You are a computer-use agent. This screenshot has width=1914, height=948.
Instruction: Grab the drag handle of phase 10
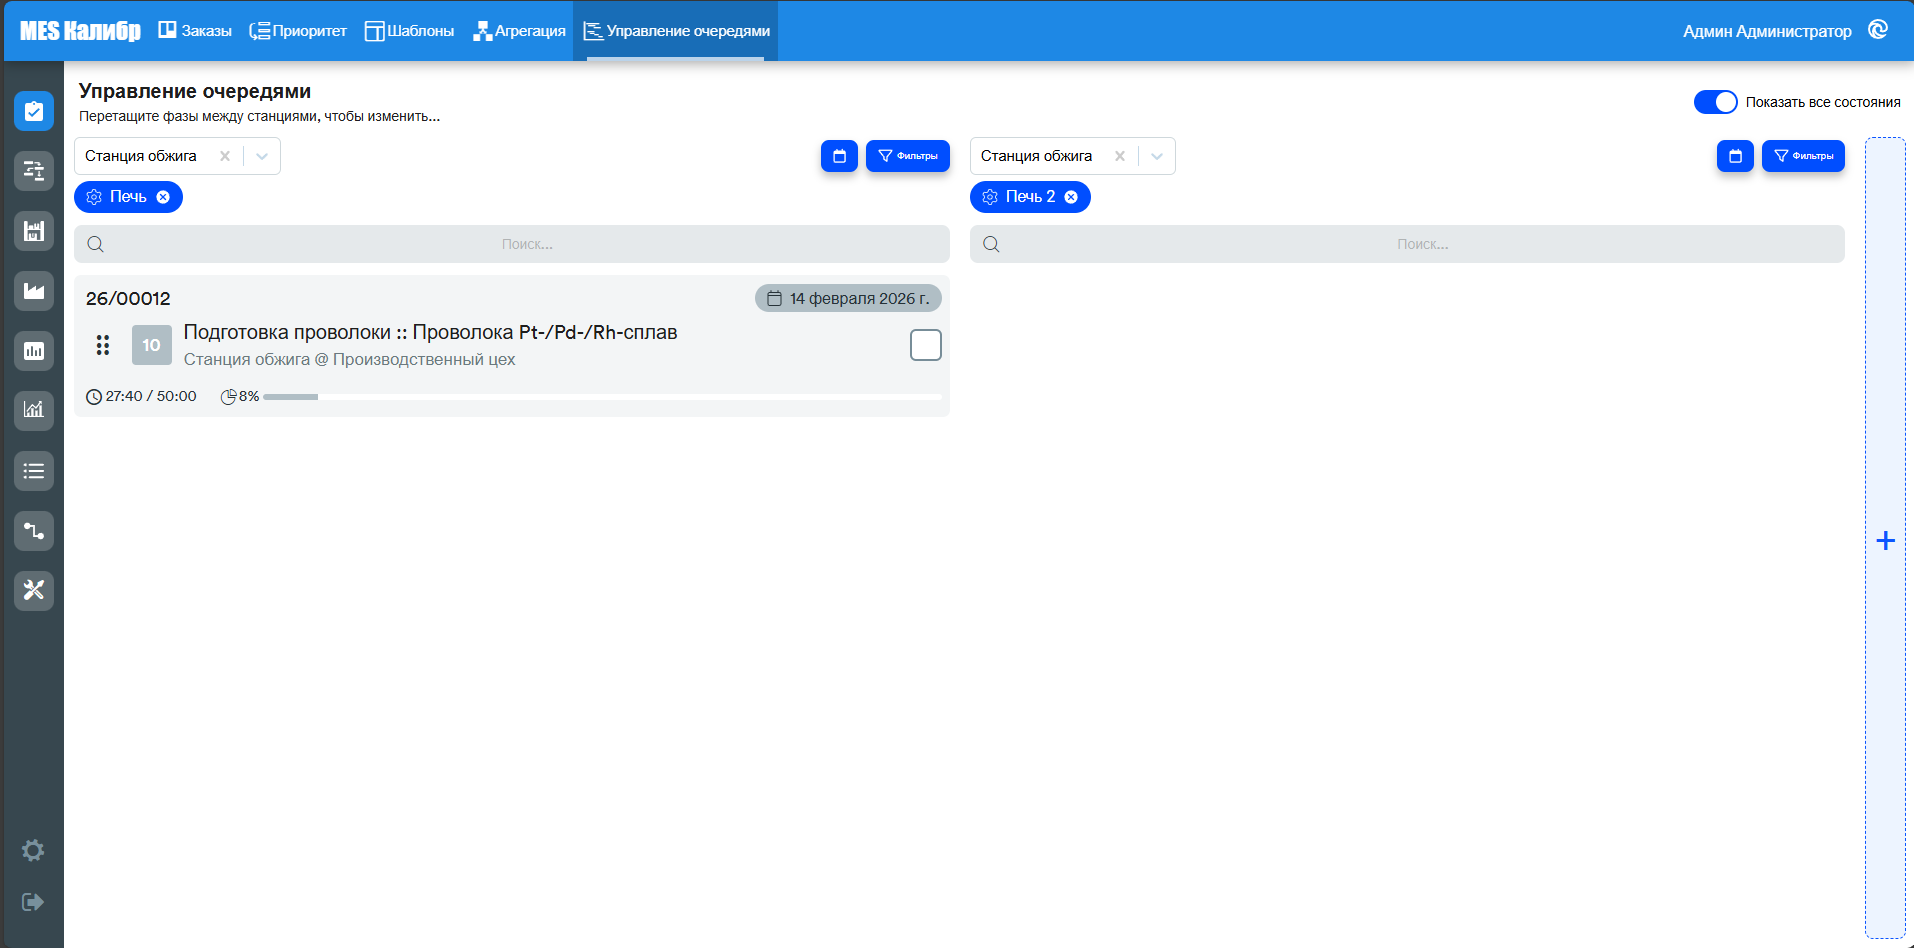(103, 345)
